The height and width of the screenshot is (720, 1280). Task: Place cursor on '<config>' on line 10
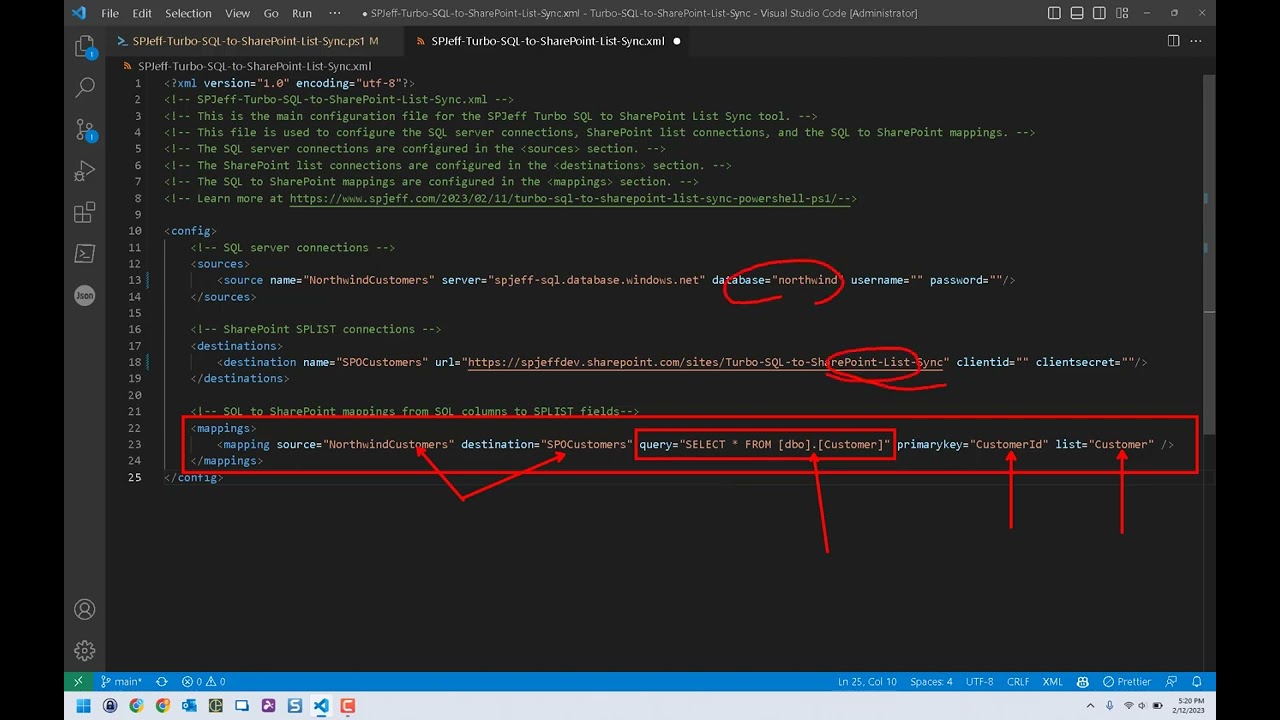pos(190,231)
